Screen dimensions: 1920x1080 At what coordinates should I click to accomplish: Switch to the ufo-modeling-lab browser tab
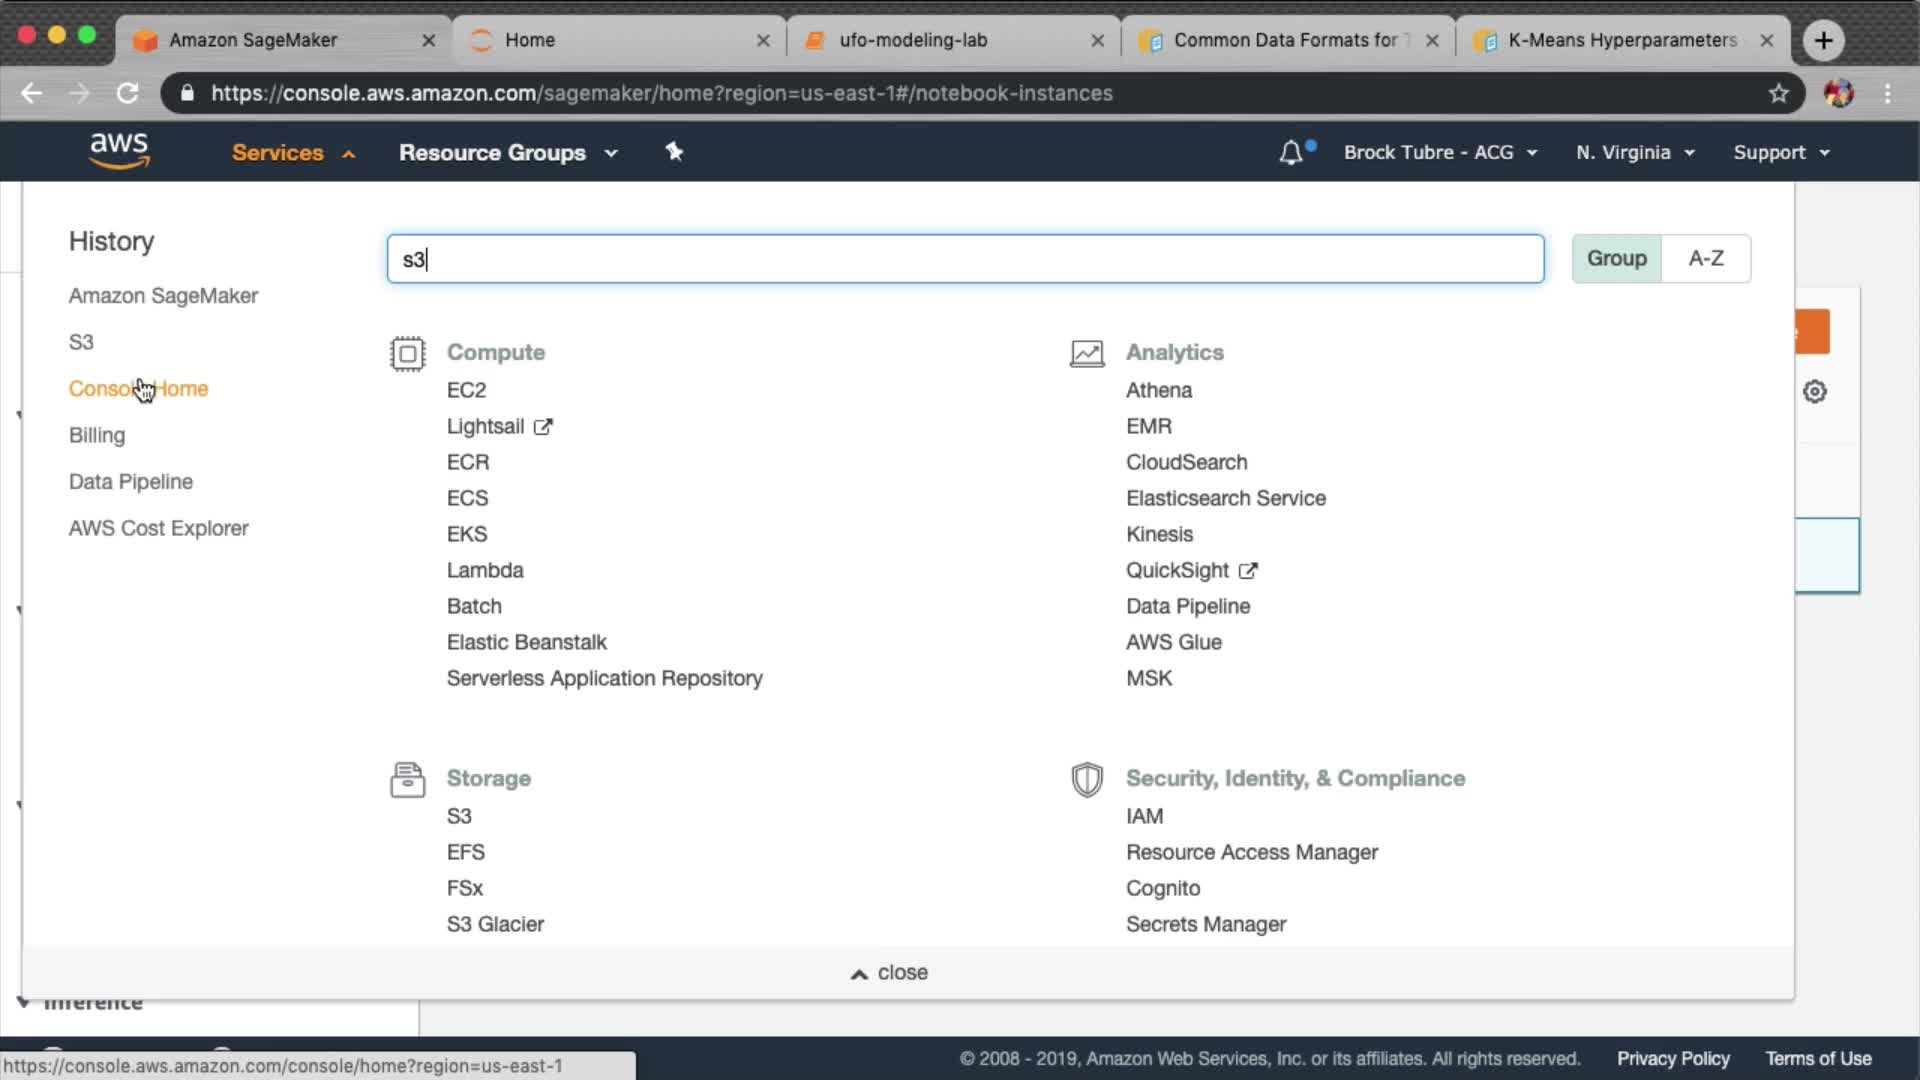pos(913,40)
